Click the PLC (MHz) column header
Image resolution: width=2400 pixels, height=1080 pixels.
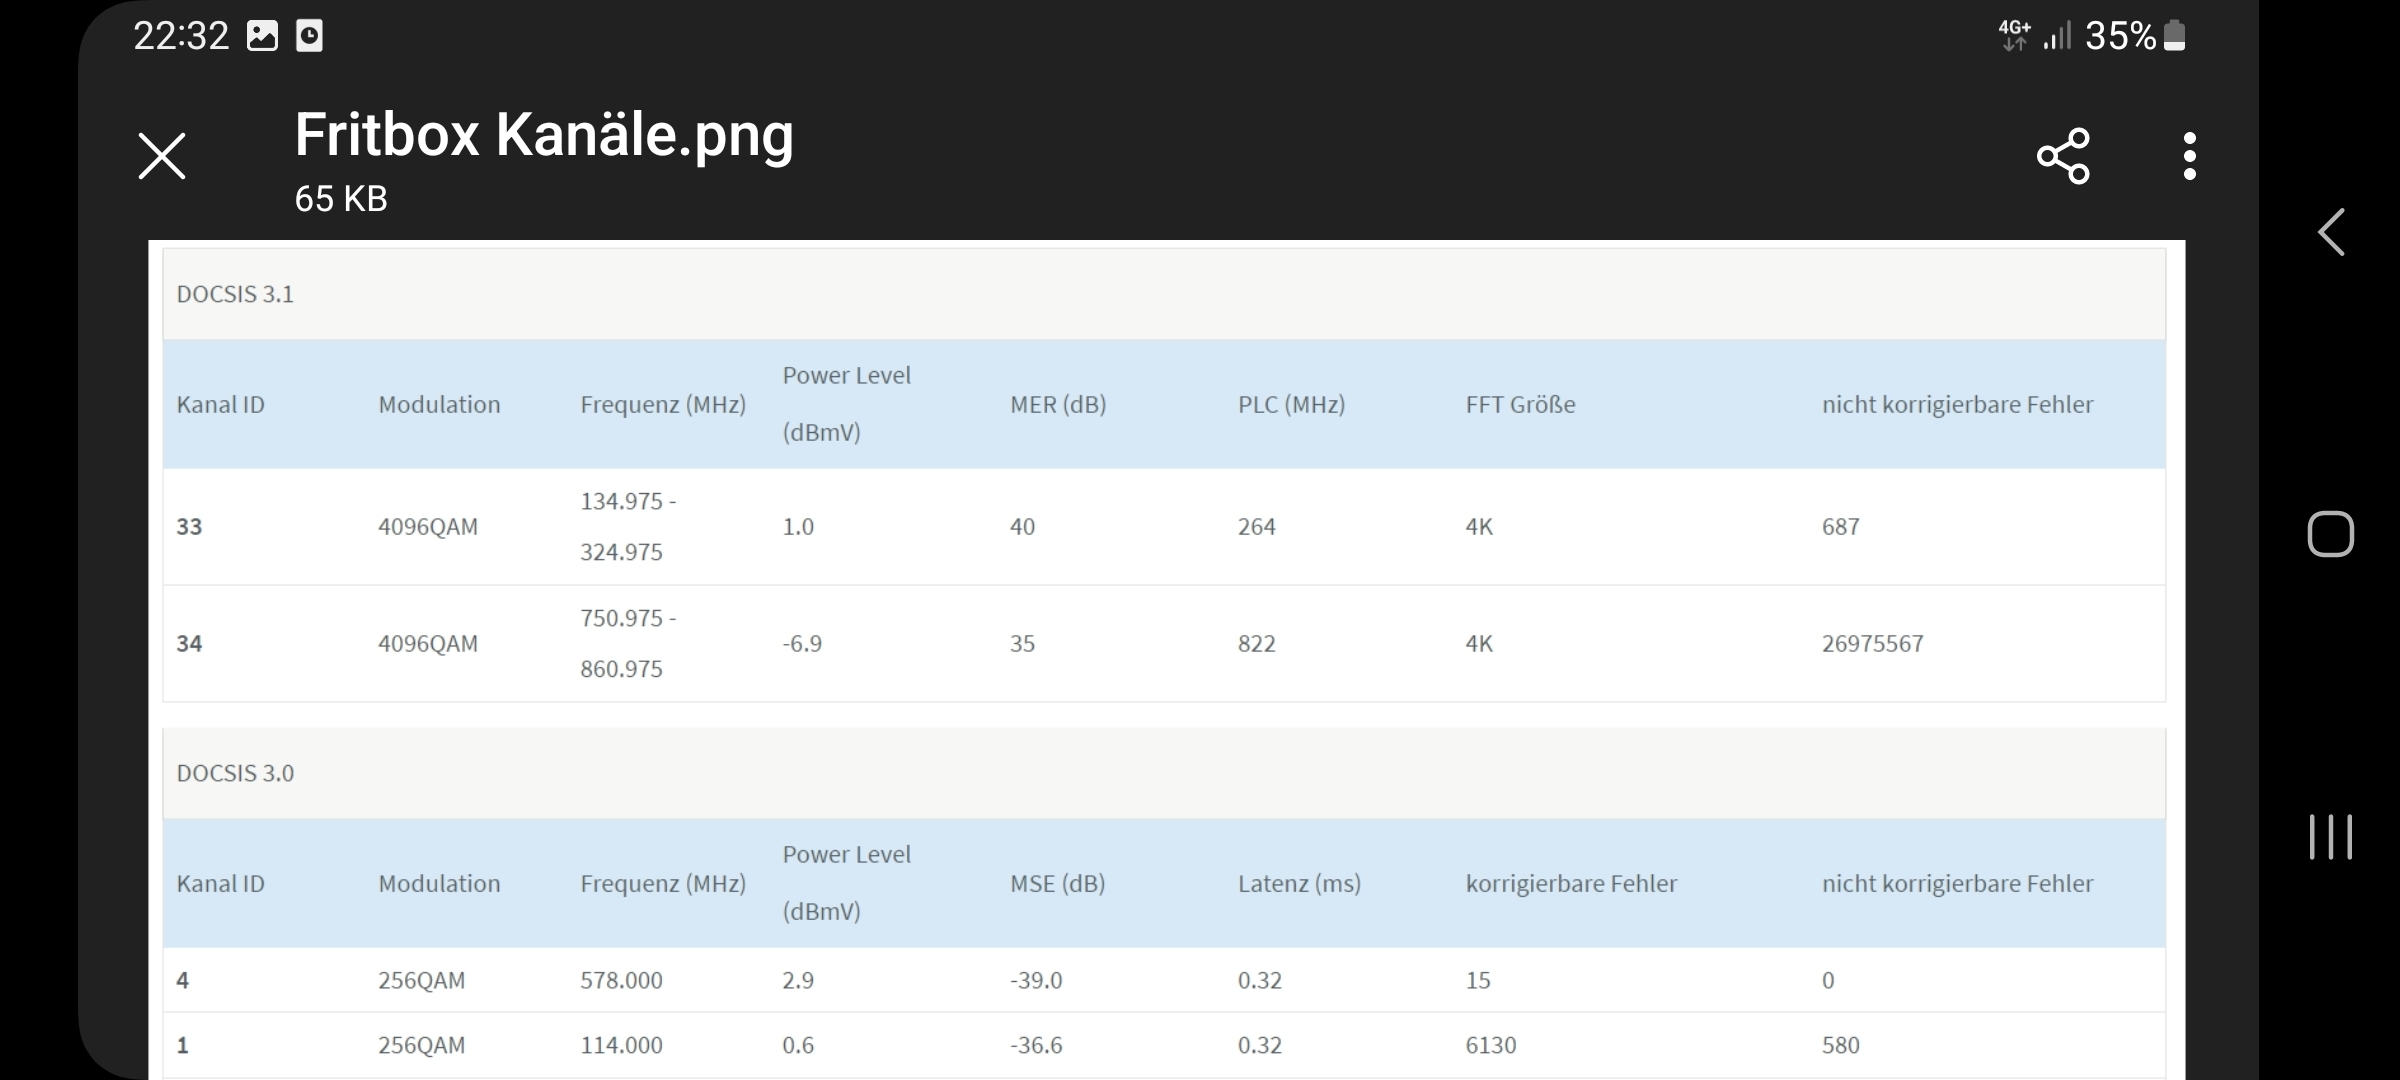pyautogui.click(x=1291, y=405)
